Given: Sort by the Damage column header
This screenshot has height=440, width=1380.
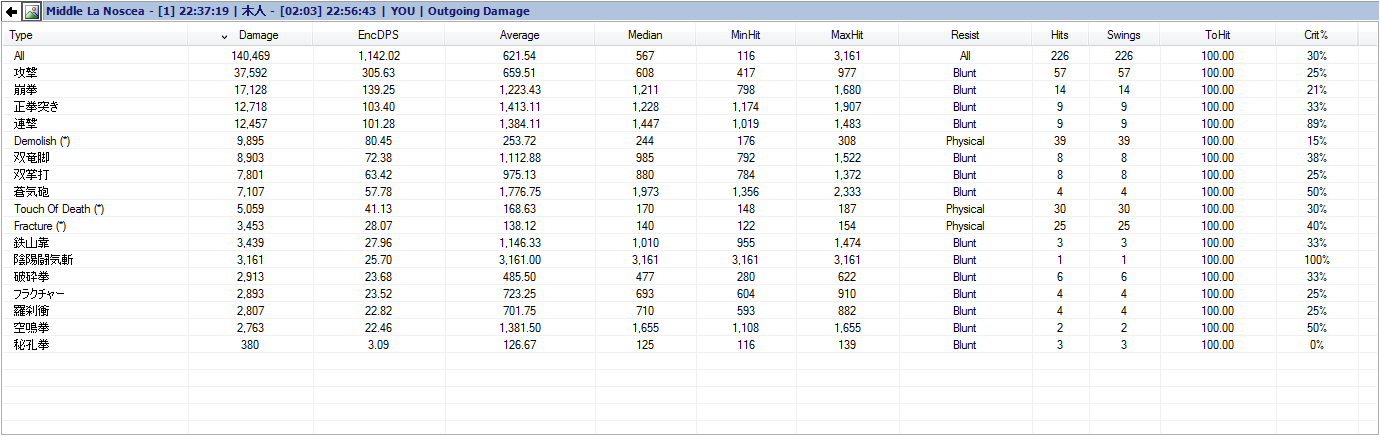Looking at the screenshot, I should (258, 35).
